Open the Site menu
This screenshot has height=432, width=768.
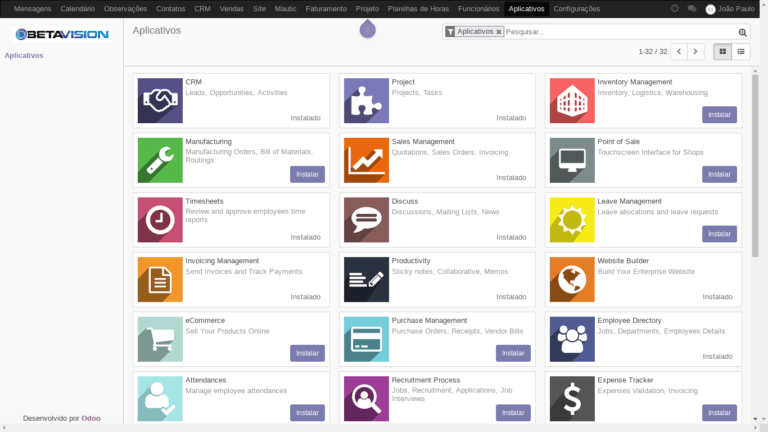pyautogui.click(x=259, y=9)
